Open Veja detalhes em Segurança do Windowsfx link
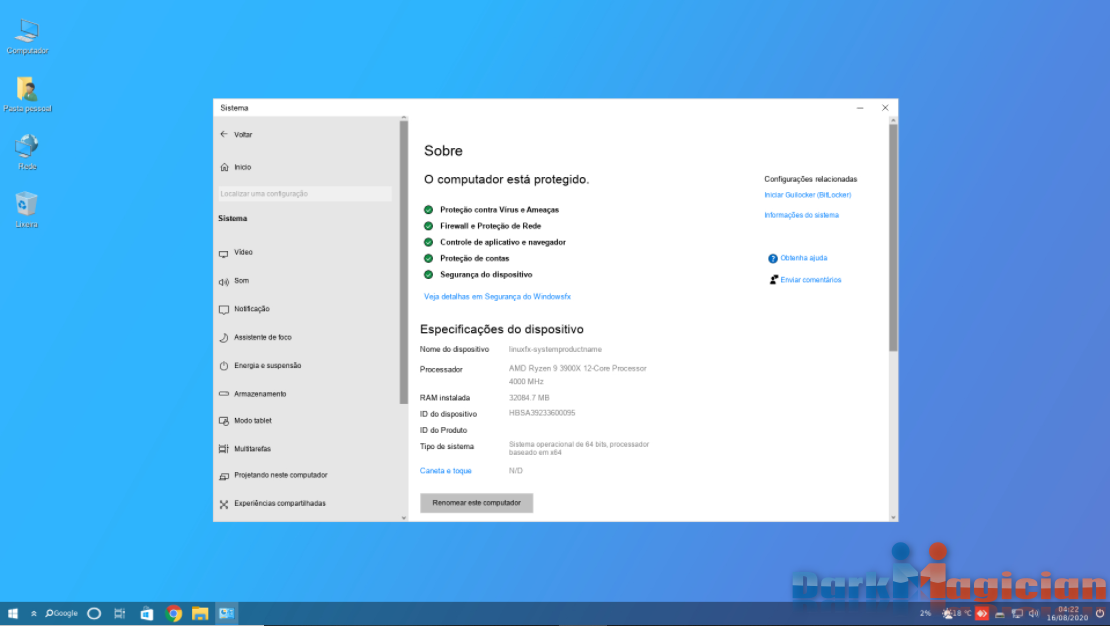Screen dimensions: 1110x626 497,297
